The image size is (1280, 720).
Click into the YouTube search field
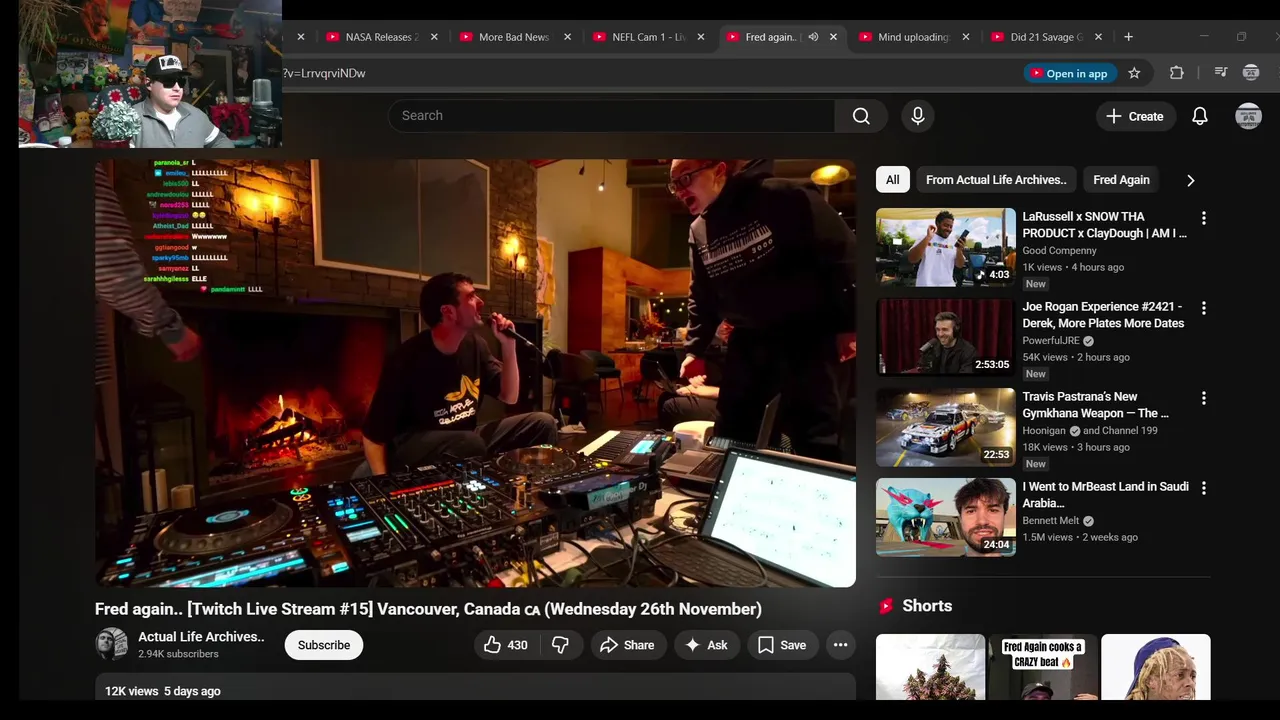[x=611, y=116]
